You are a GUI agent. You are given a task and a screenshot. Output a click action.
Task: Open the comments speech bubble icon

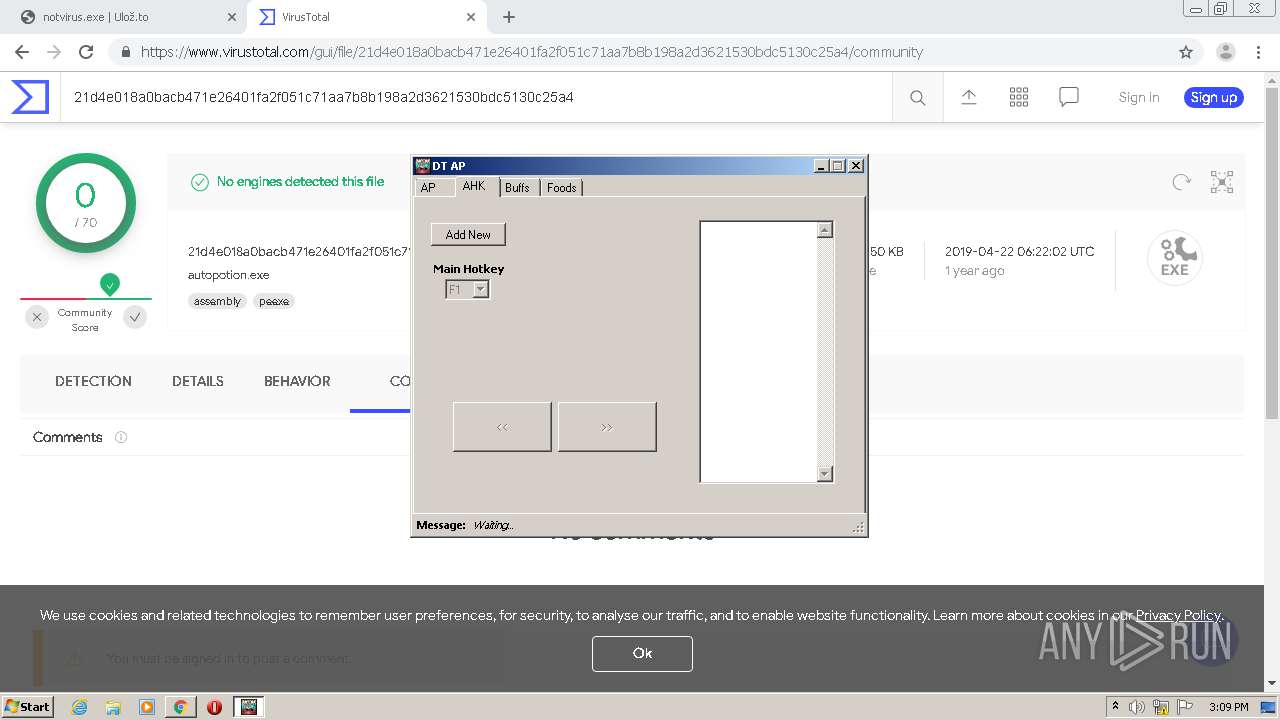[x=1069, y=97]
